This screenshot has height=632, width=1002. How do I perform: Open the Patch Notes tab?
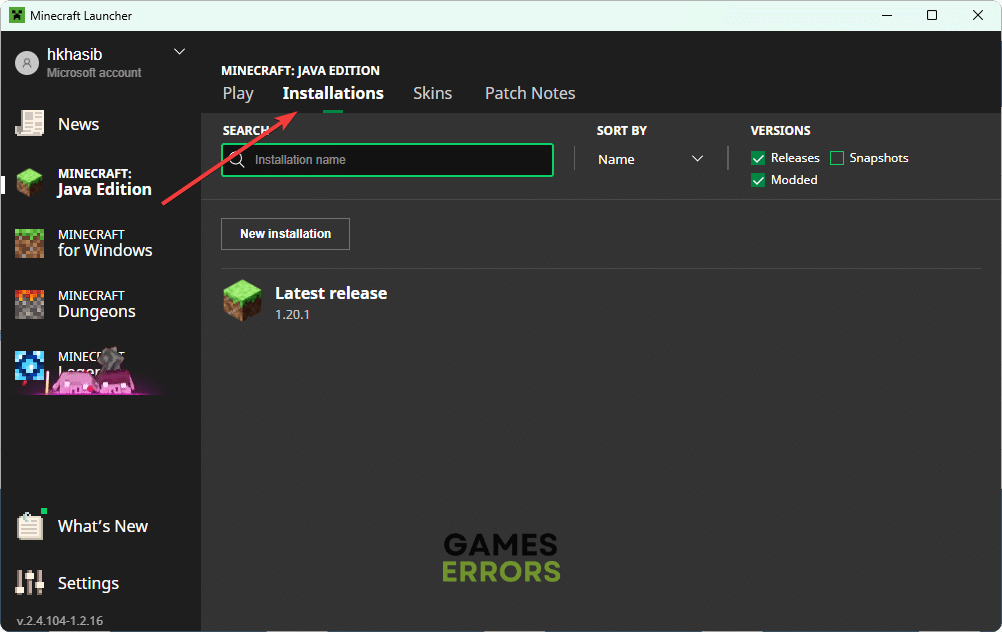point(529,92)
